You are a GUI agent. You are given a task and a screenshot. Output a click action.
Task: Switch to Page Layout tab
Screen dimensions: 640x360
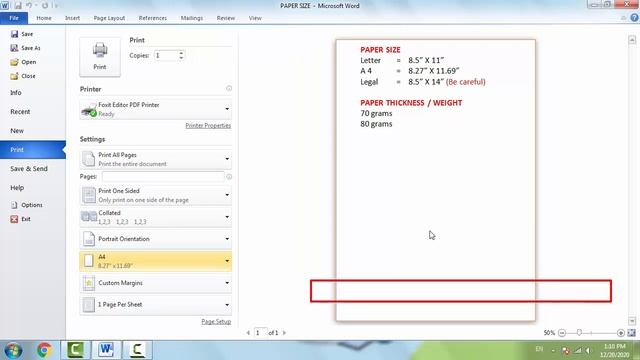109,18
